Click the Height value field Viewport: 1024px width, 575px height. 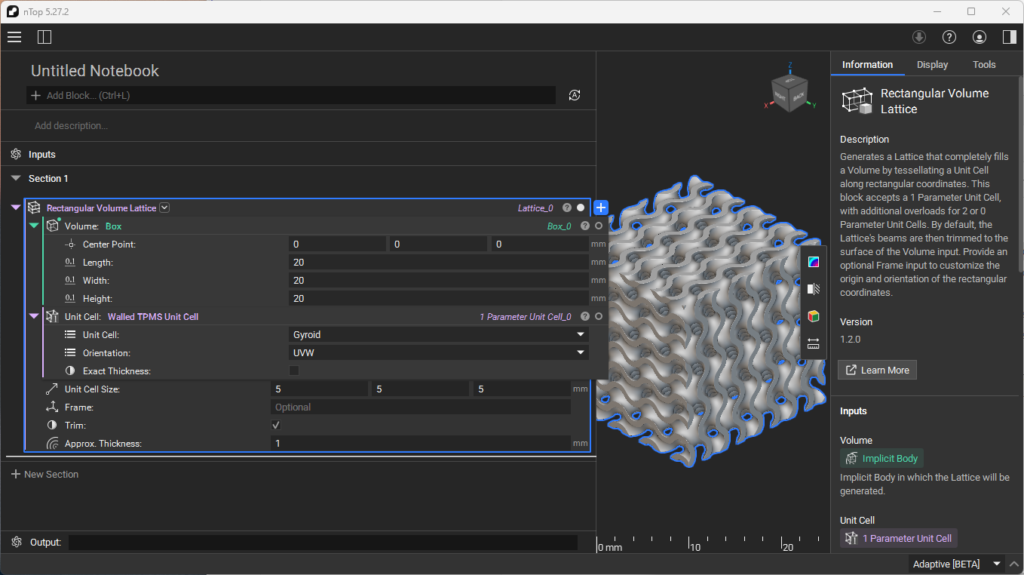click(438, 299)
